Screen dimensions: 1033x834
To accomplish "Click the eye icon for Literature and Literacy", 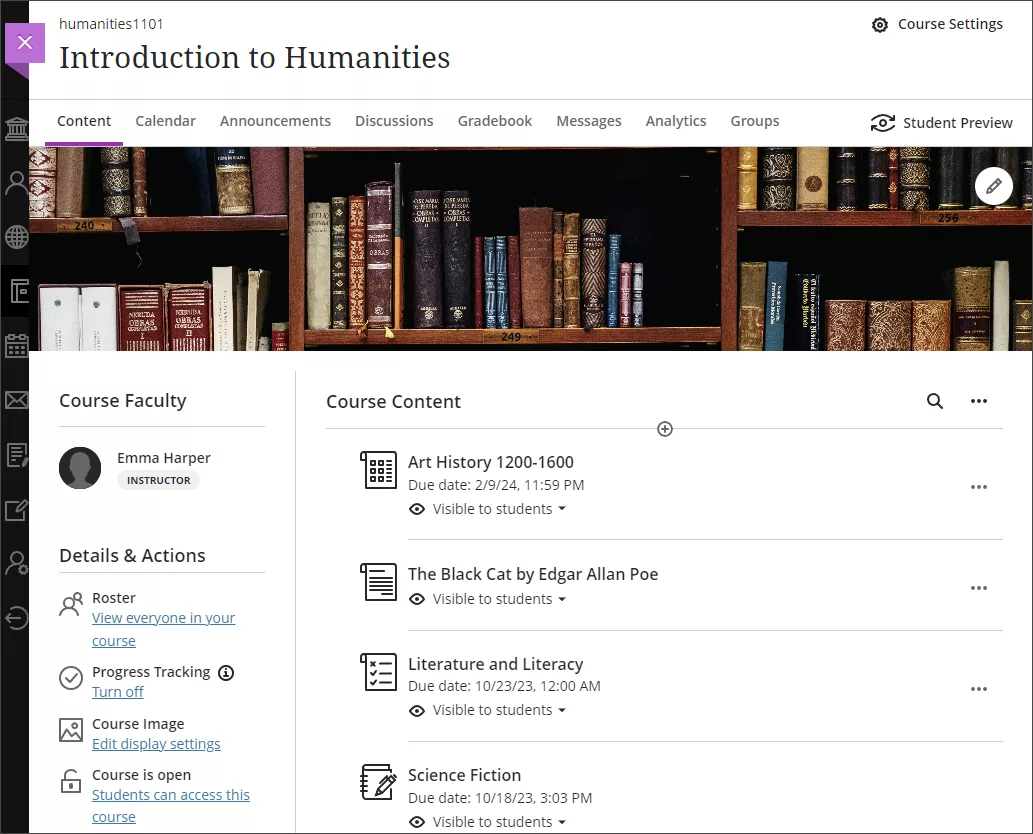I will click(x=417, y=710).
